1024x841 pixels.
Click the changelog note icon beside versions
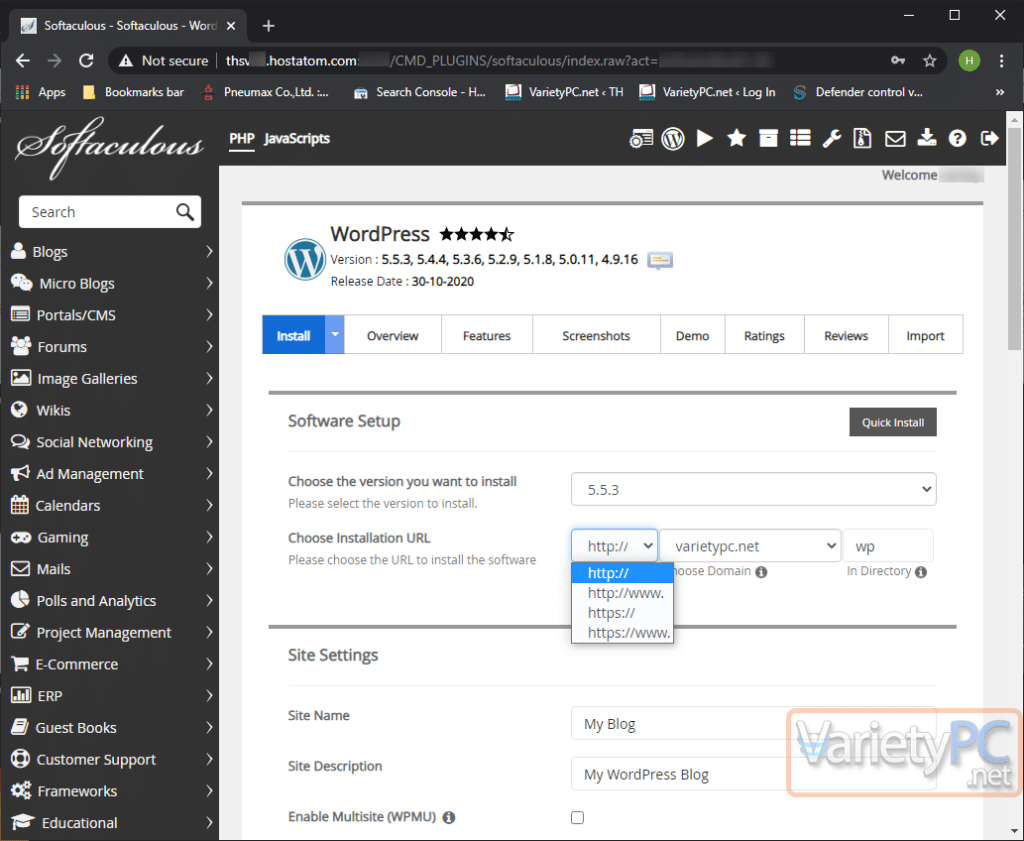pyautogui.click(x=660, y=261)
